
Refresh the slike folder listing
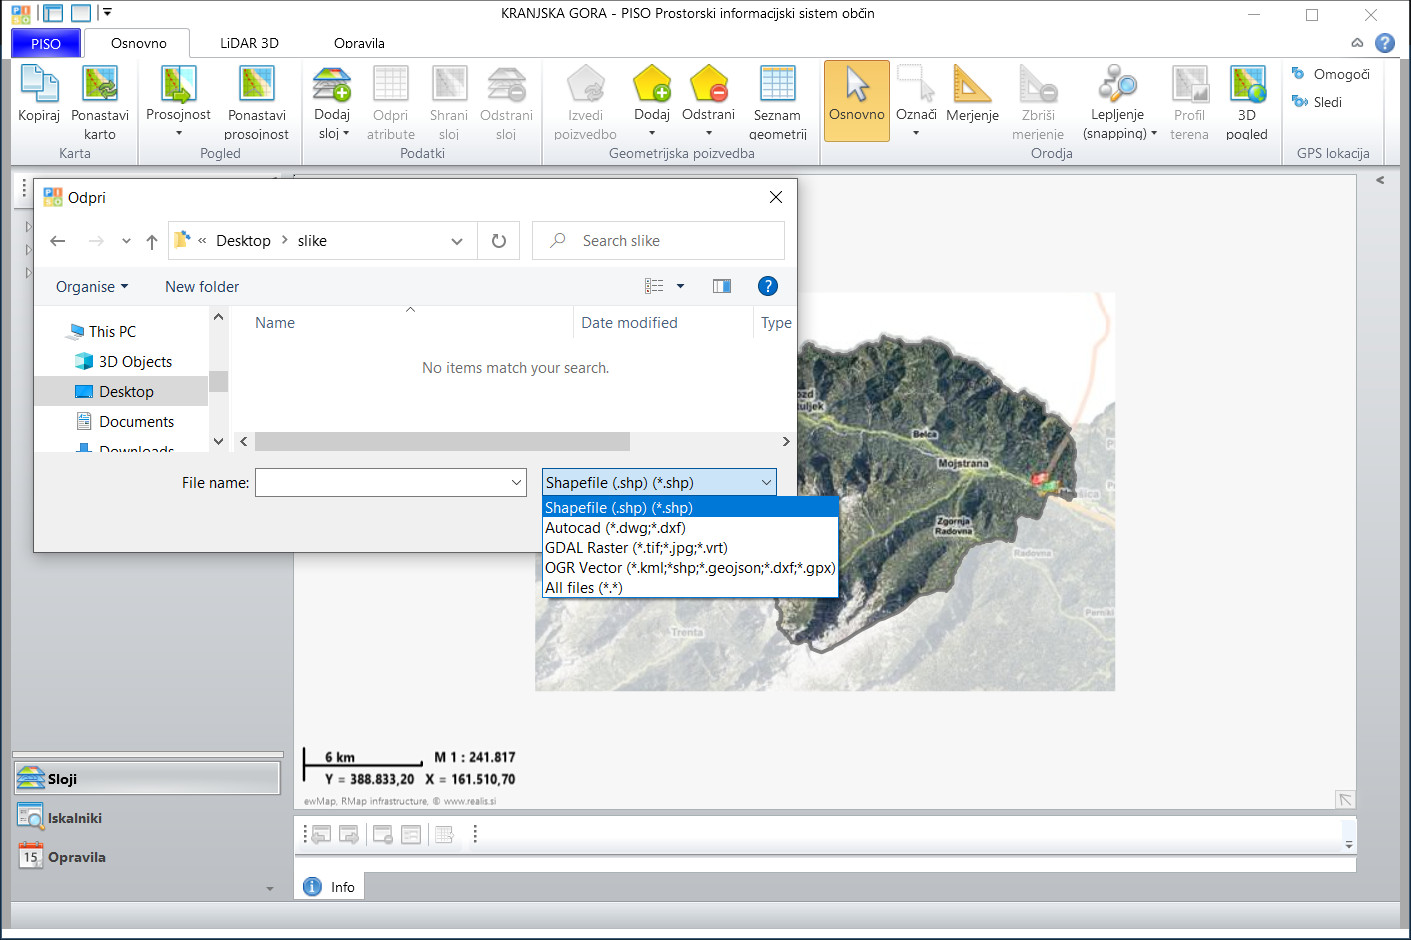pos(499,241)
